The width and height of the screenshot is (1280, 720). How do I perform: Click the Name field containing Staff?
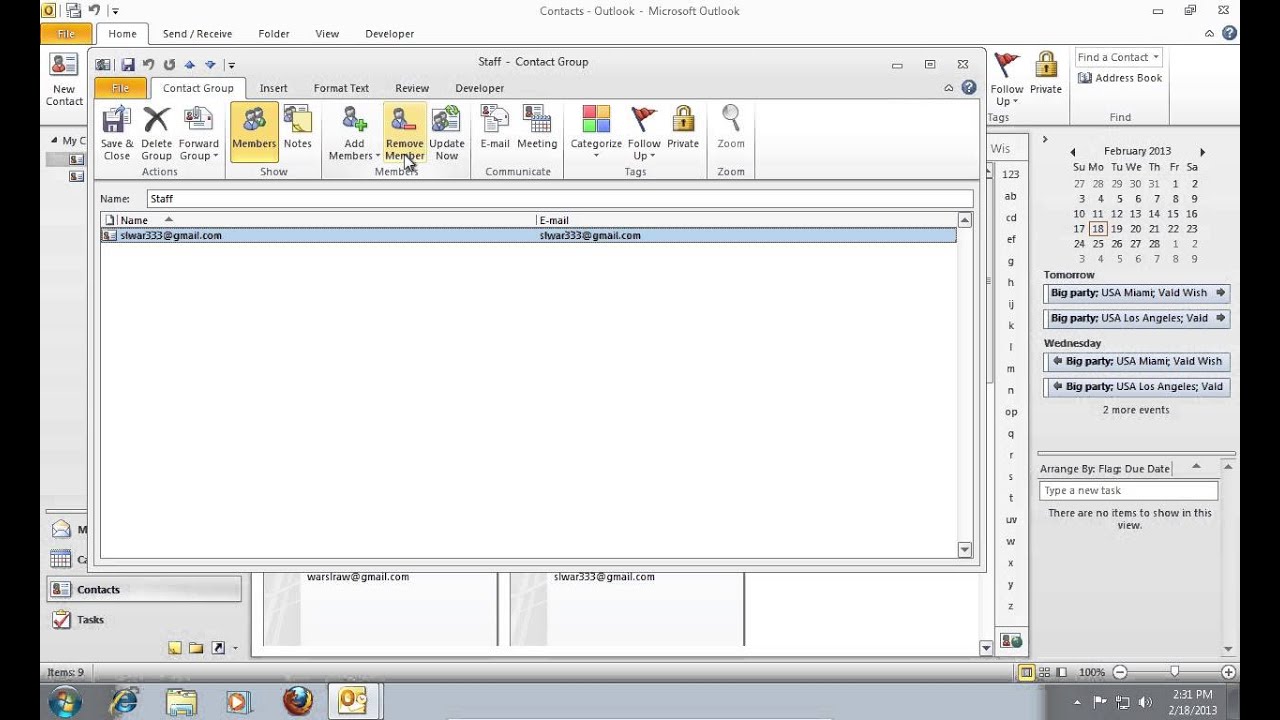(x=560, y=199)
